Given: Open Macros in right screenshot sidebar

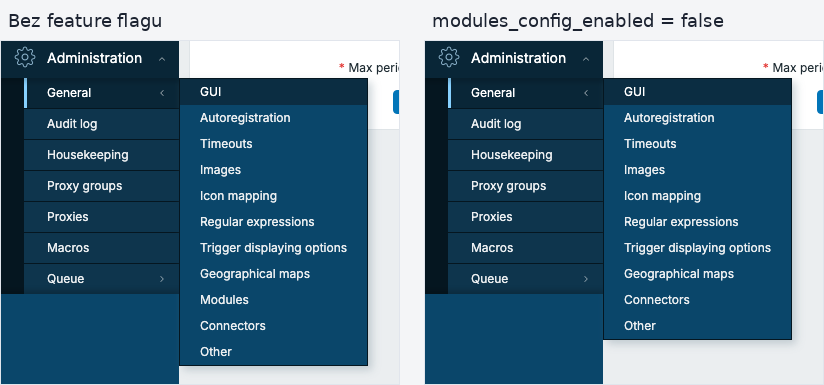Looking at the screenshot, I should [526, 248].
